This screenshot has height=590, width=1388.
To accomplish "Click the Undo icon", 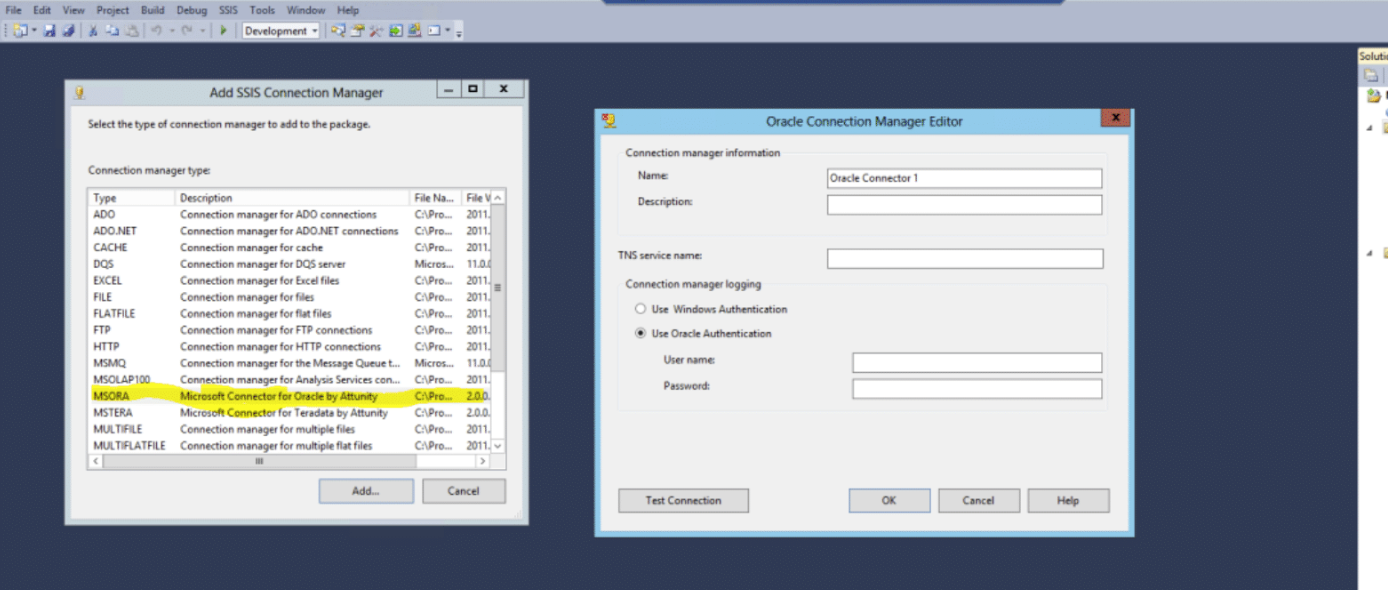I will [x=155, y=31].
